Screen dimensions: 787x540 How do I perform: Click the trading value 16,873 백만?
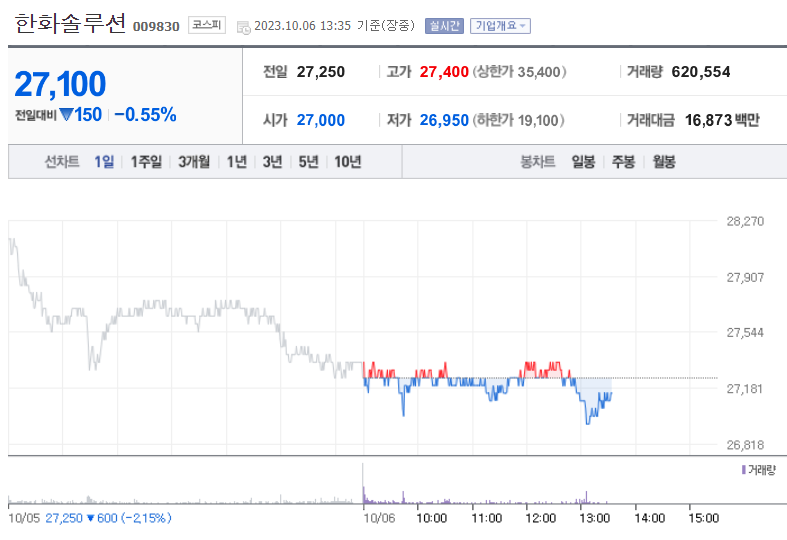tap(722, 120)
